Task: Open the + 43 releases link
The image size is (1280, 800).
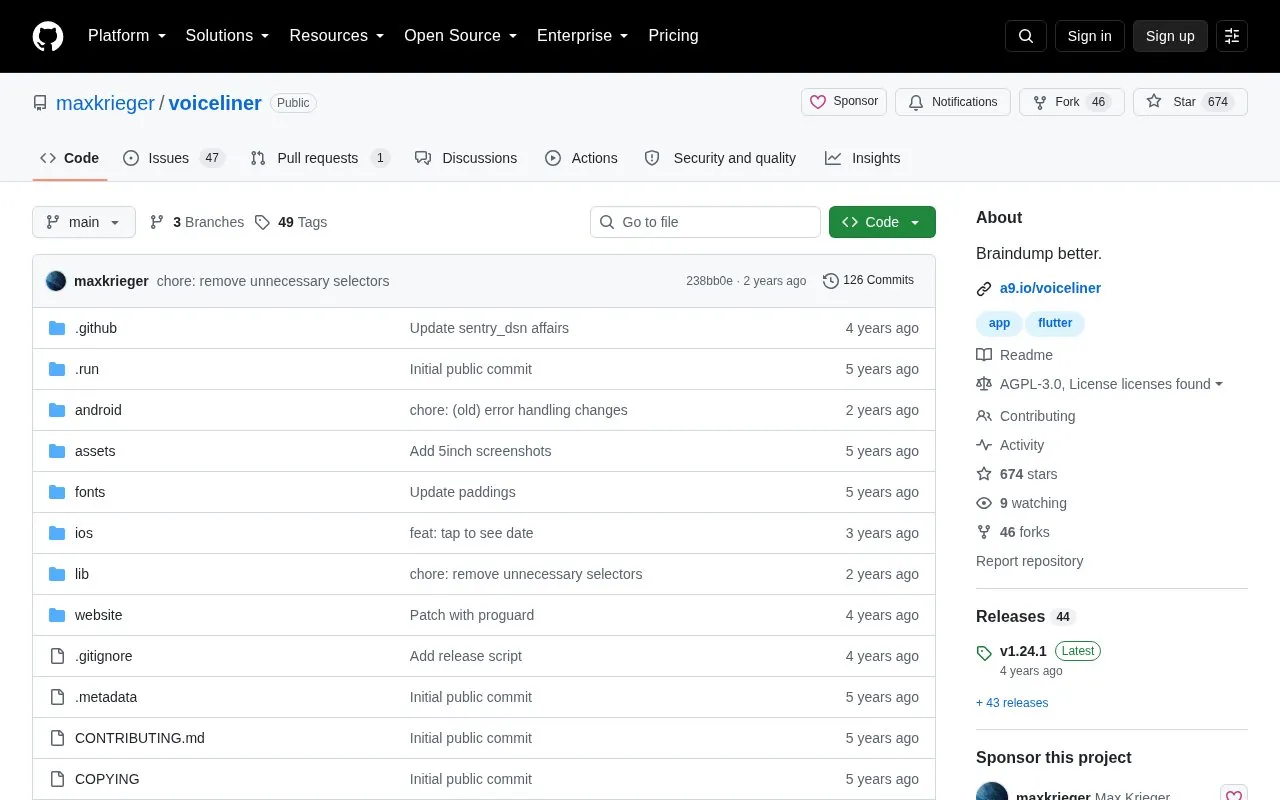Action: [1012, 703]
